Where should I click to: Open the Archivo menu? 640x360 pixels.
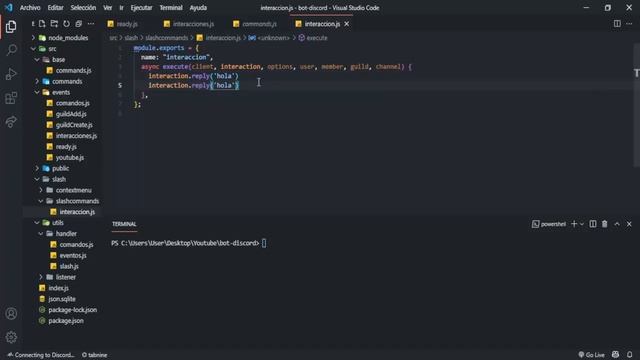[x=30, y=8]
